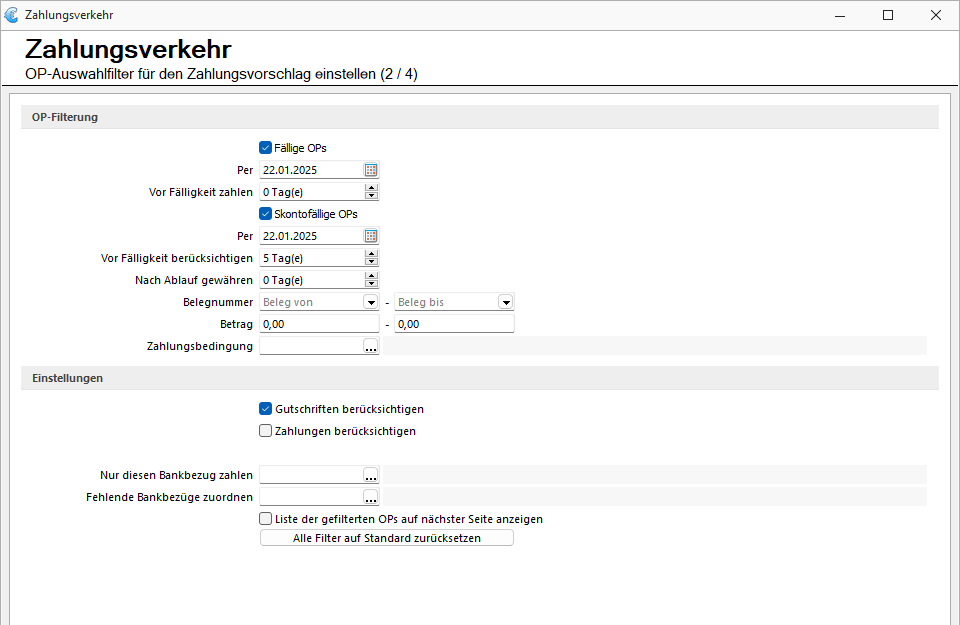The height and width of the screenshot is (625, 960).
Task: Disable Gutschriften berücksichtigen option
Action: pos(265,409)
